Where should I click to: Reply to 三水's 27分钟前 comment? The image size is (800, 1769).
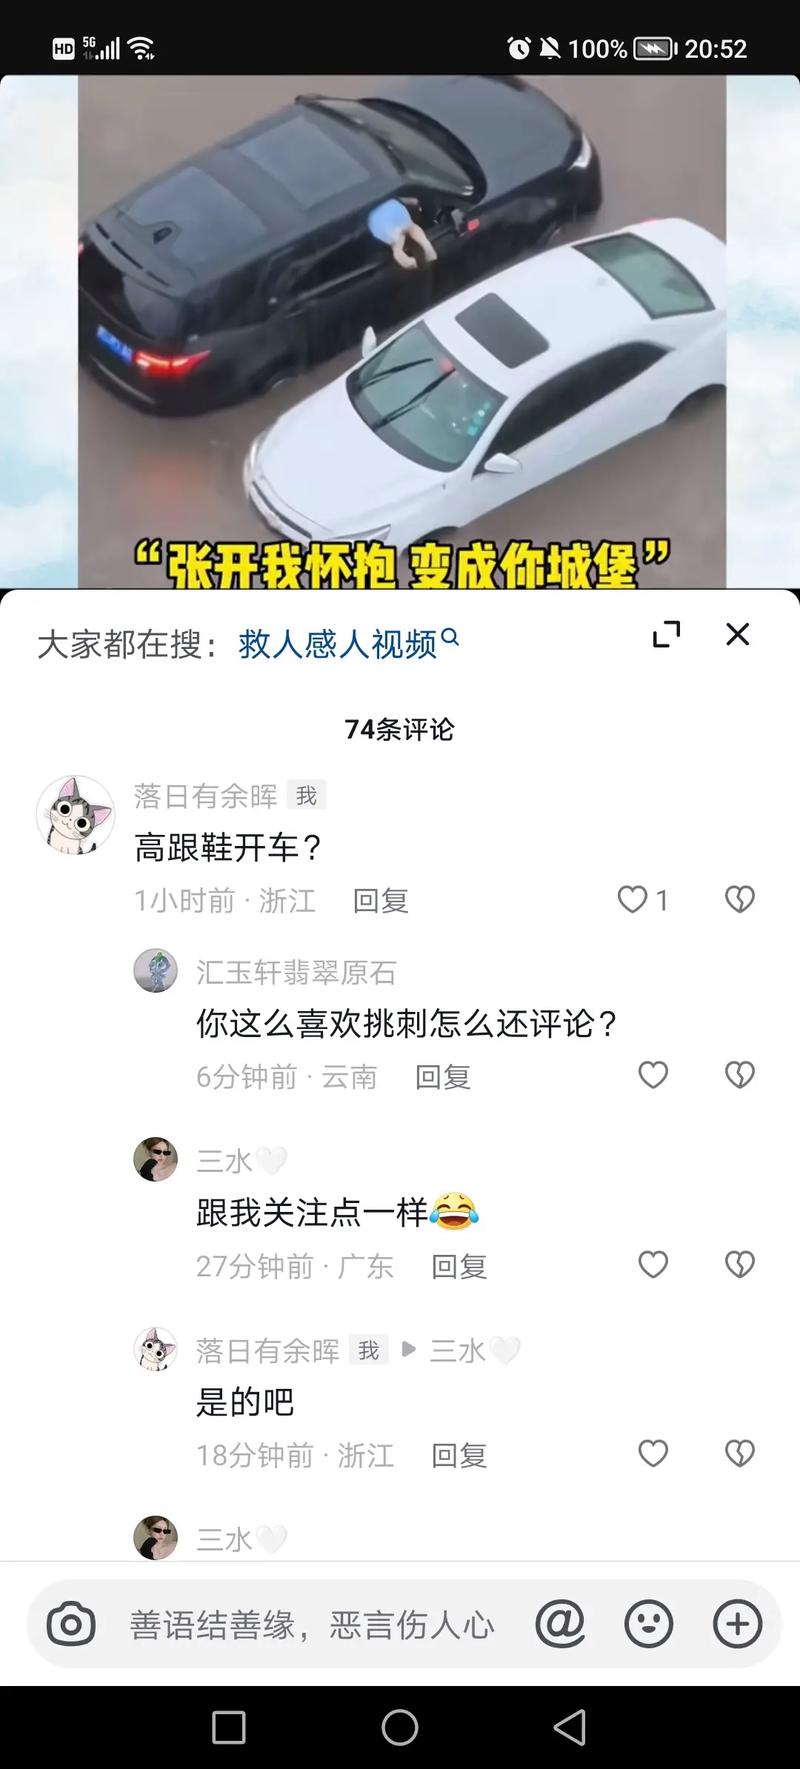459,1267
